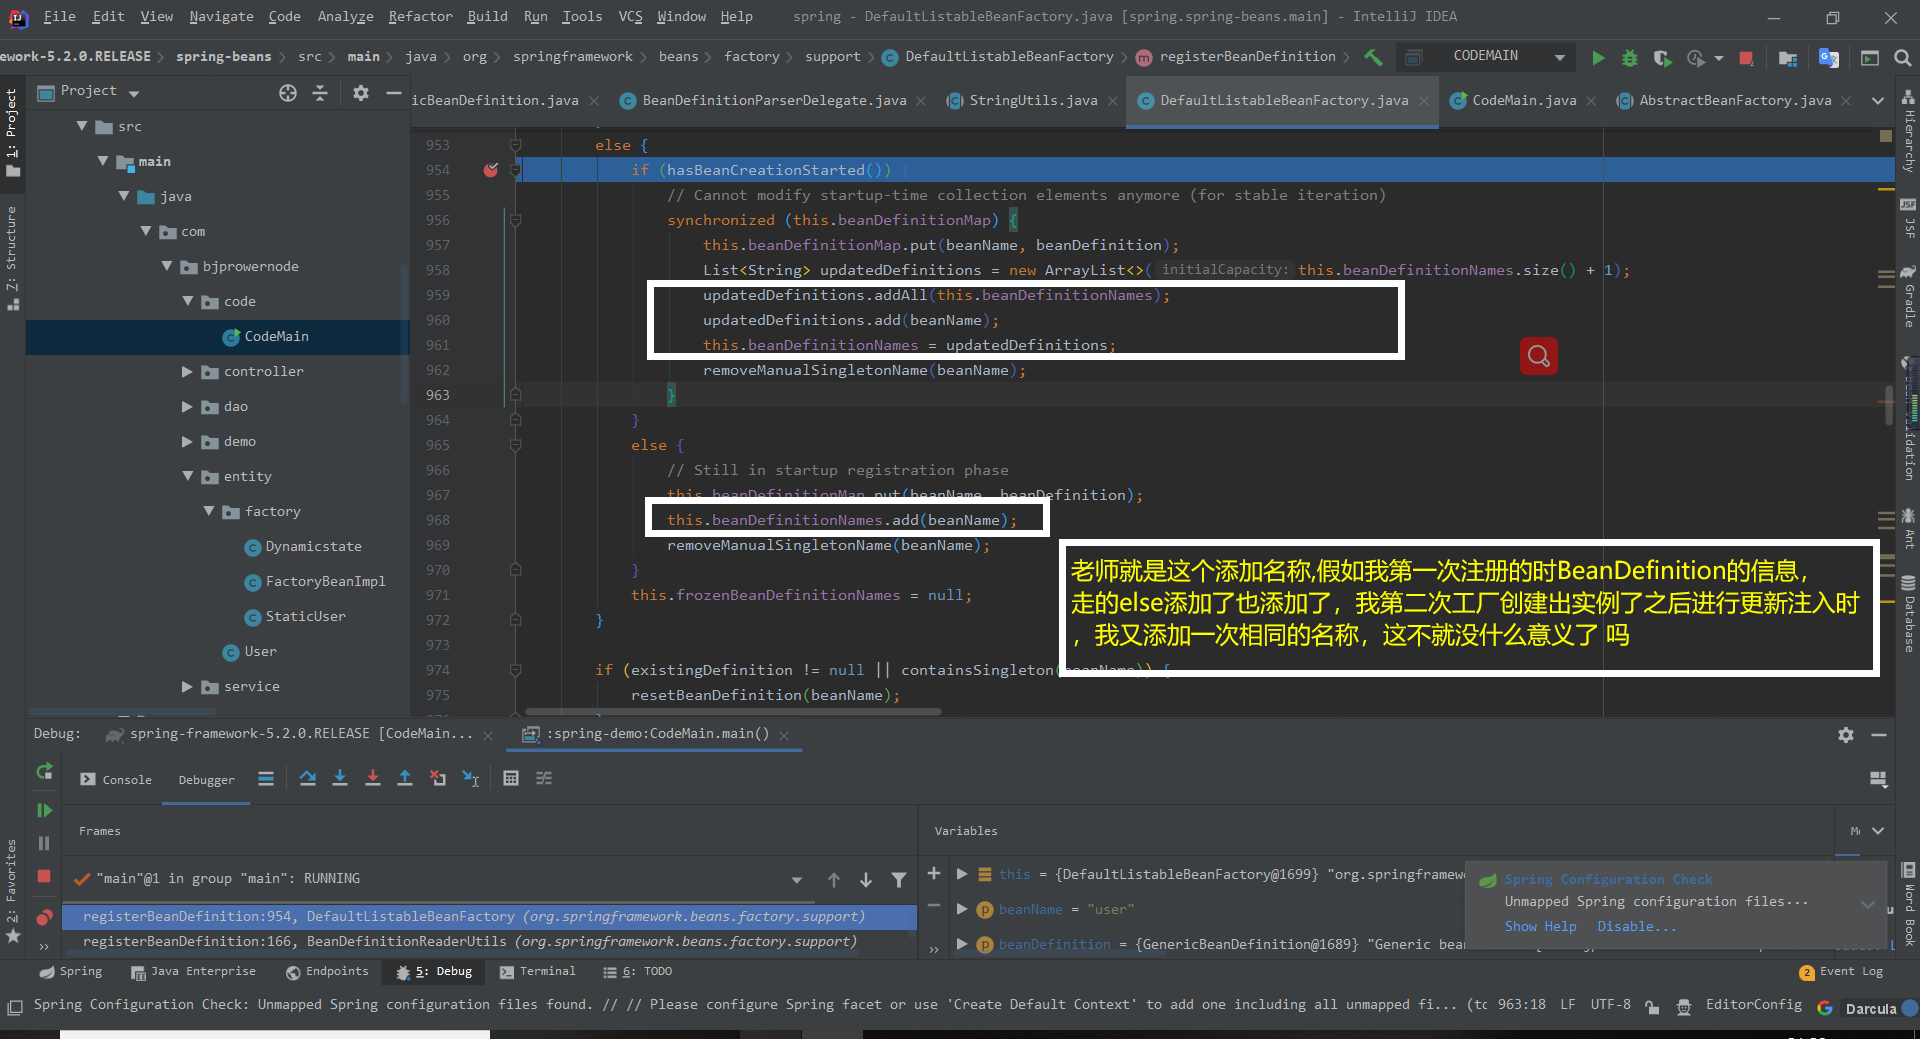
Task: Toggle the Favorites tool window stripe button
Action: (12, 890)
